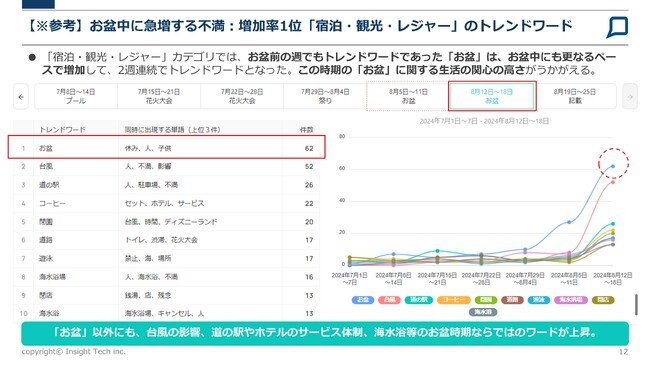650x366 pixels.
Task: Click the right arrow to see next weeks
Action: (x=630, y=97)
